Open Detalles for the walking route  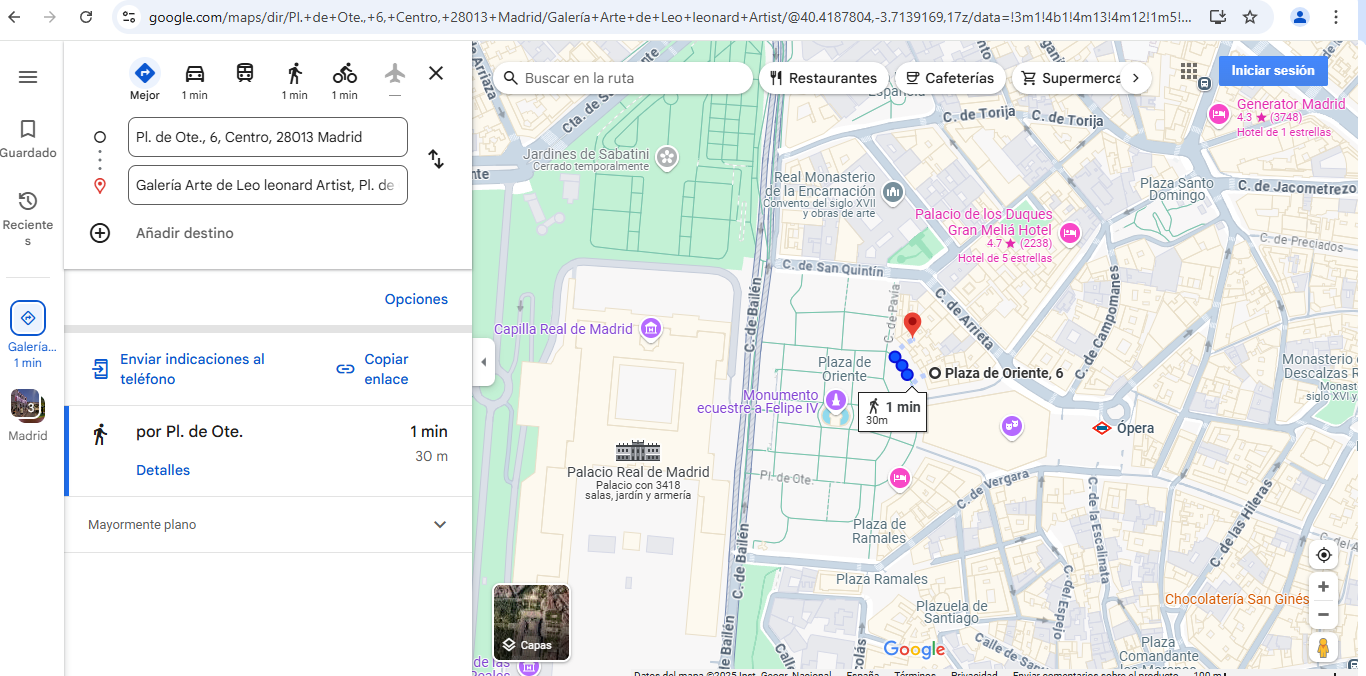click(x=163, y=470)
